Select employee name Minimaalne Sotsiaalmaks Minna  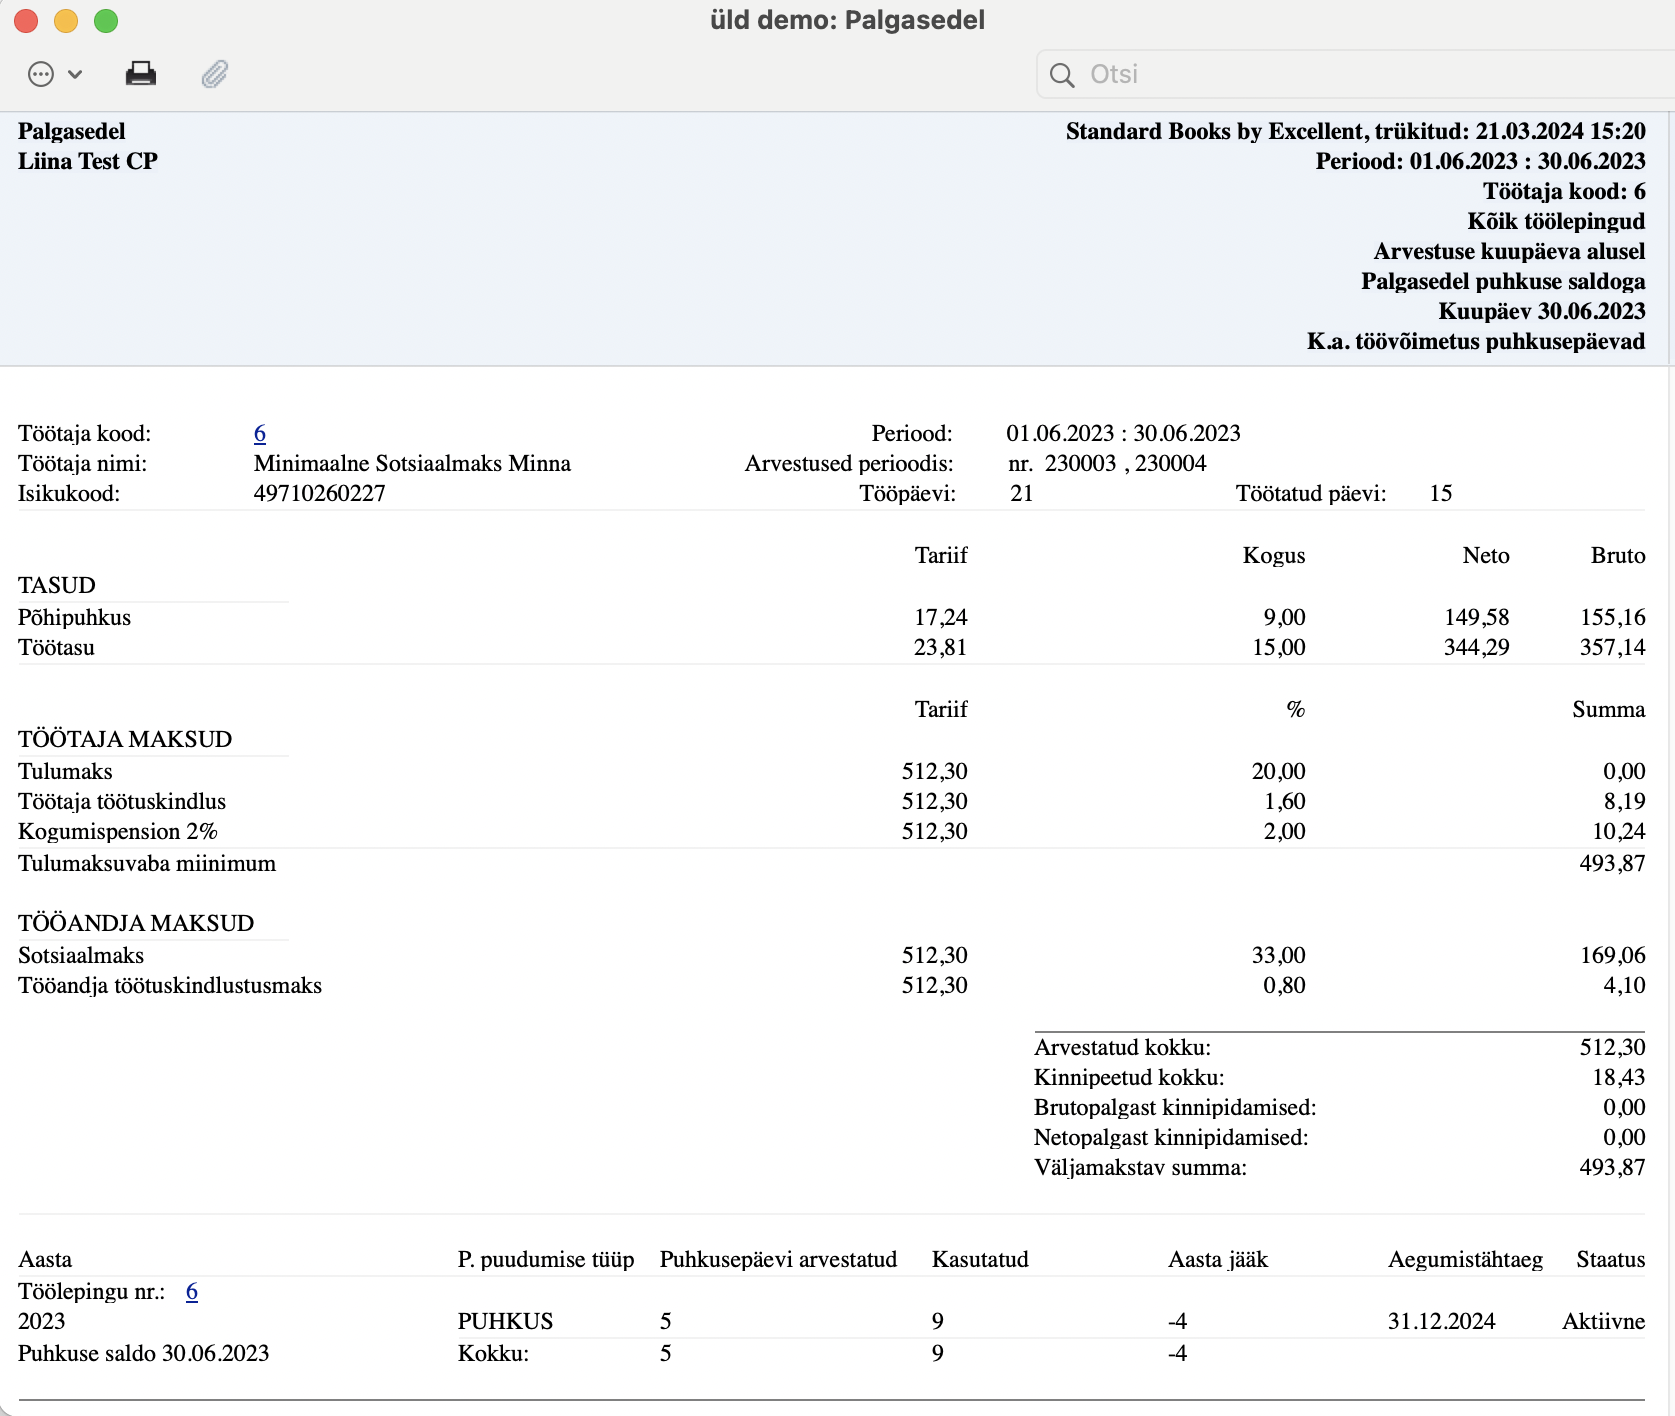[412, 463]
